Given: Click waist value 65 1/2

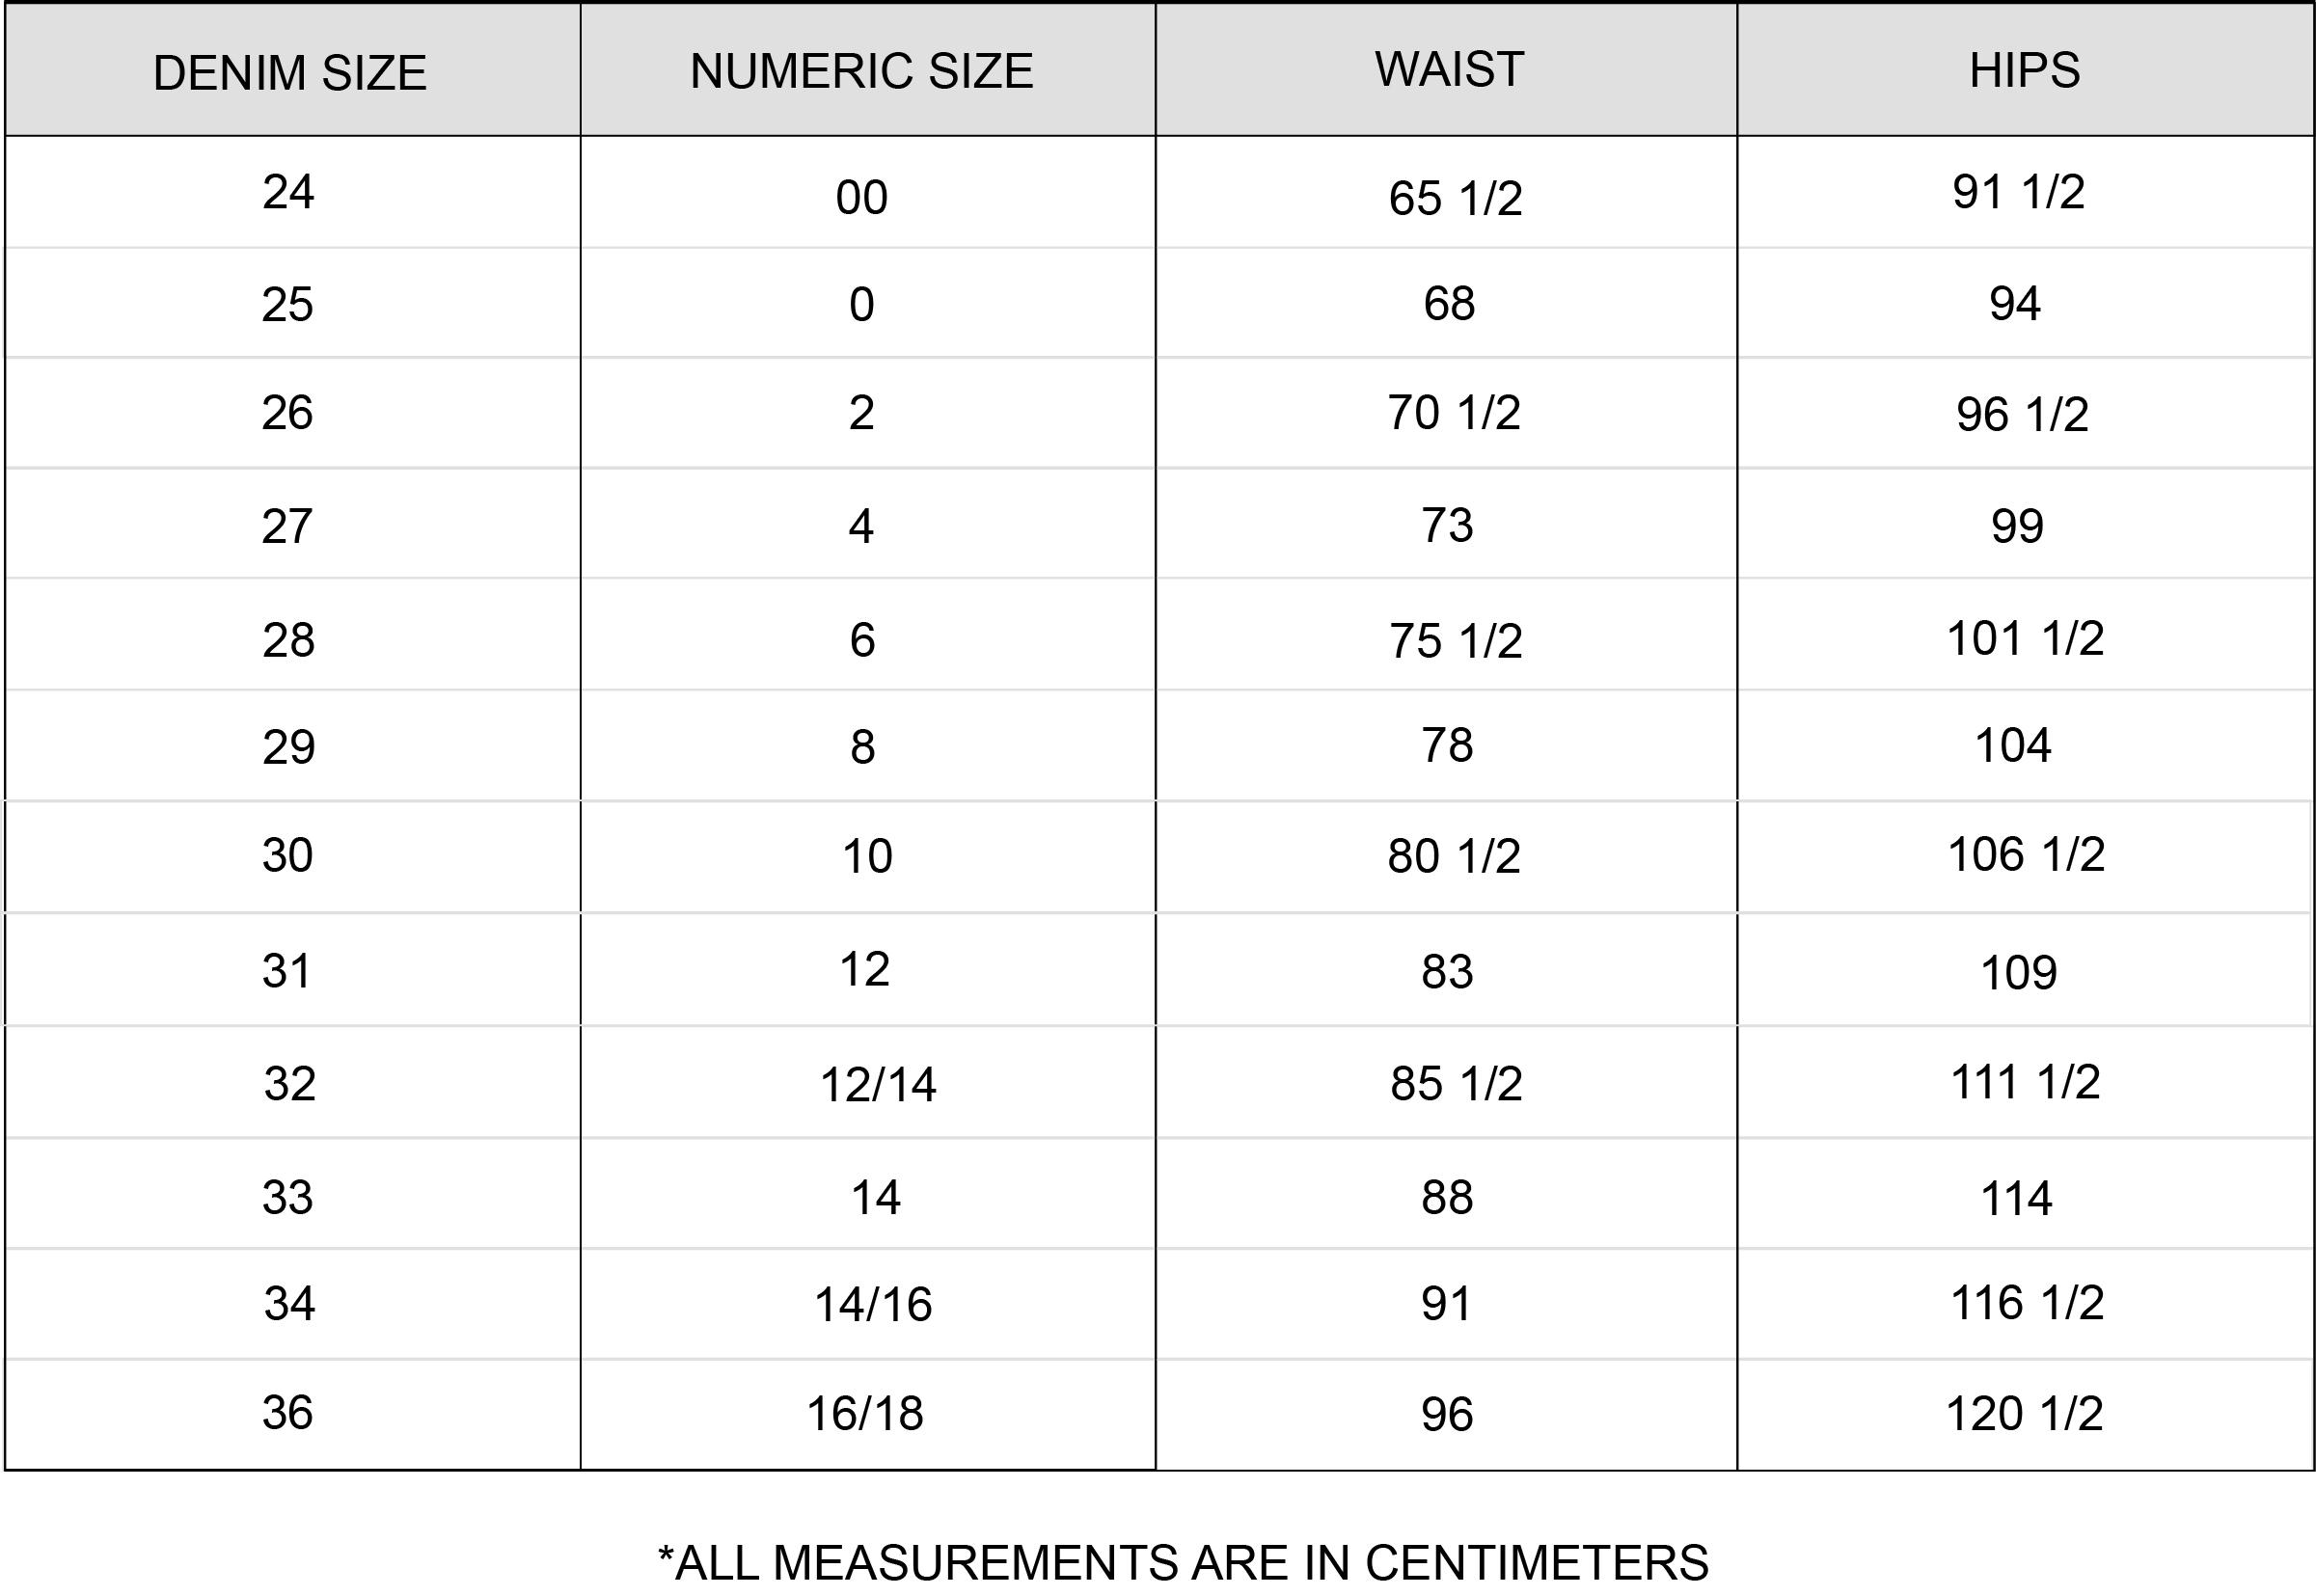Looking at the screenshot, I should (1455, 198).
